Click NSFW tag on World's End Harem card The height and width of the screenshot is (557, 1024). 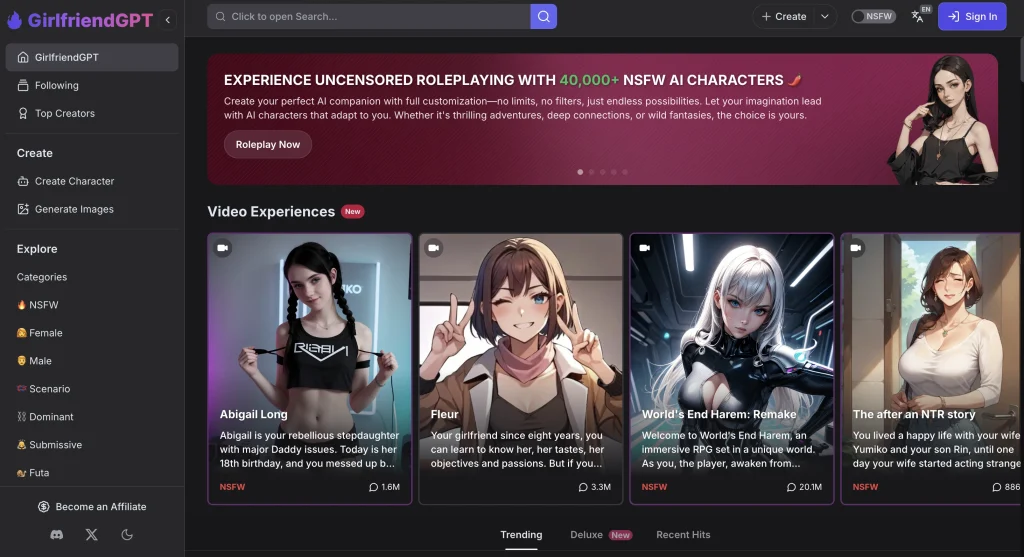(654, 487)
